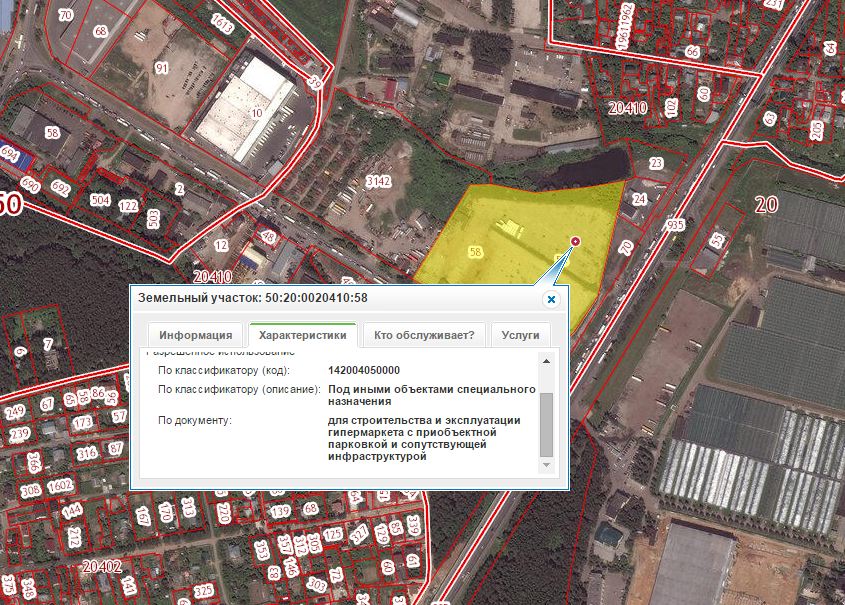Click parcel label 10 on the warehouse
This screenshot has width=845, height=605.
(x=257, y=113)
